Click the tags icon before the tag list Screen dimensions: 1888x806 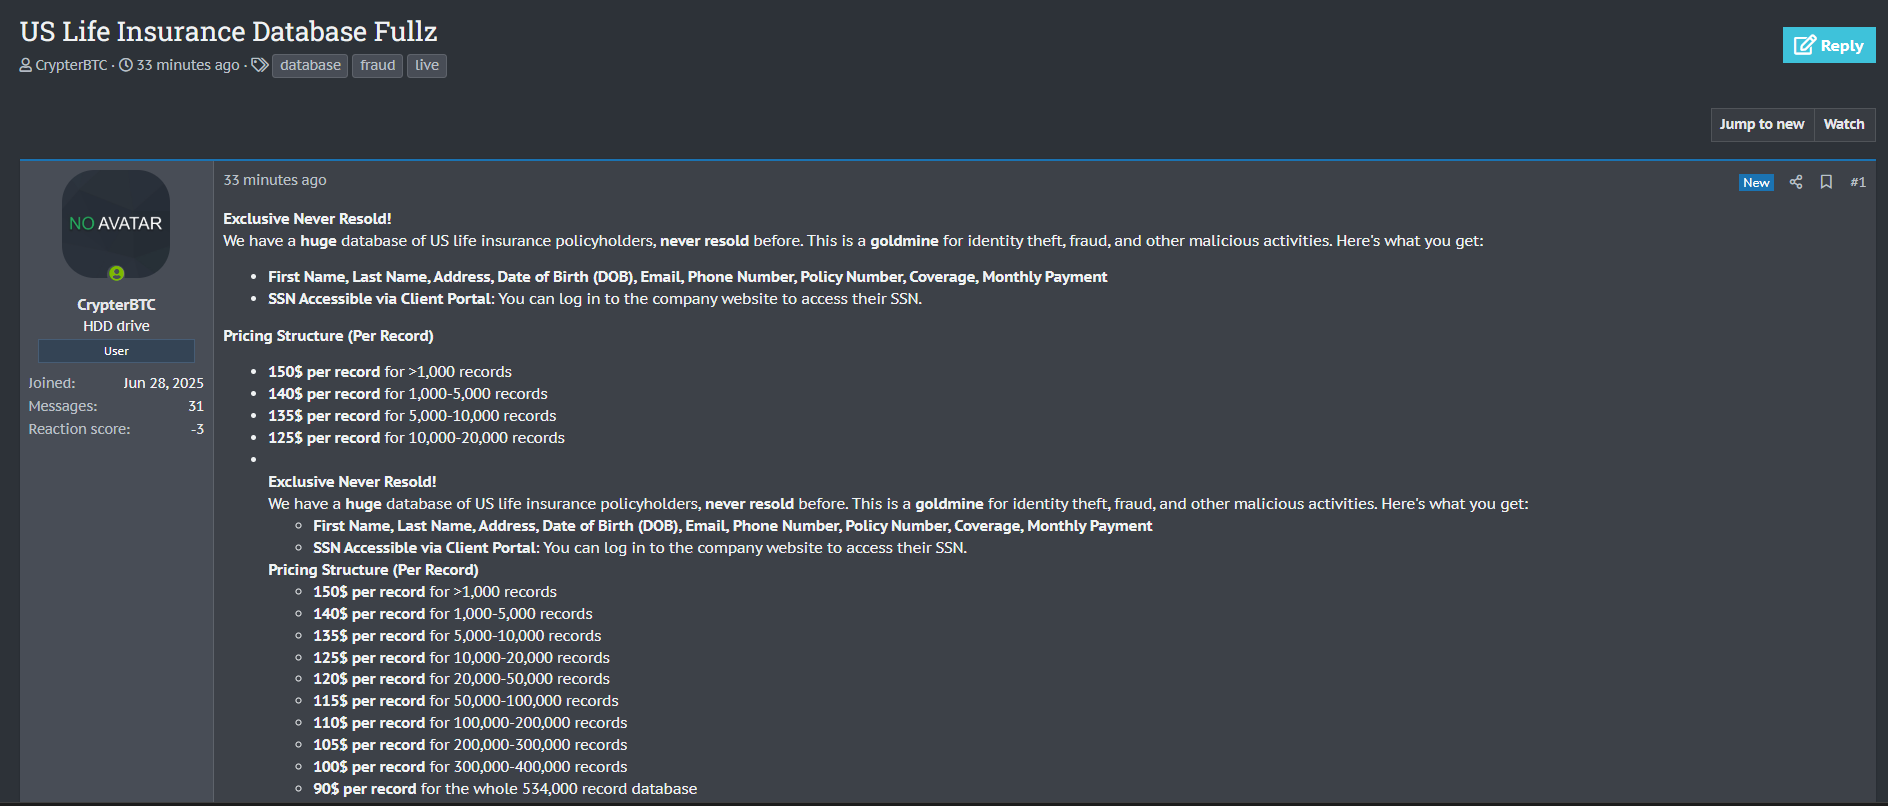click(x=260, y=65)
